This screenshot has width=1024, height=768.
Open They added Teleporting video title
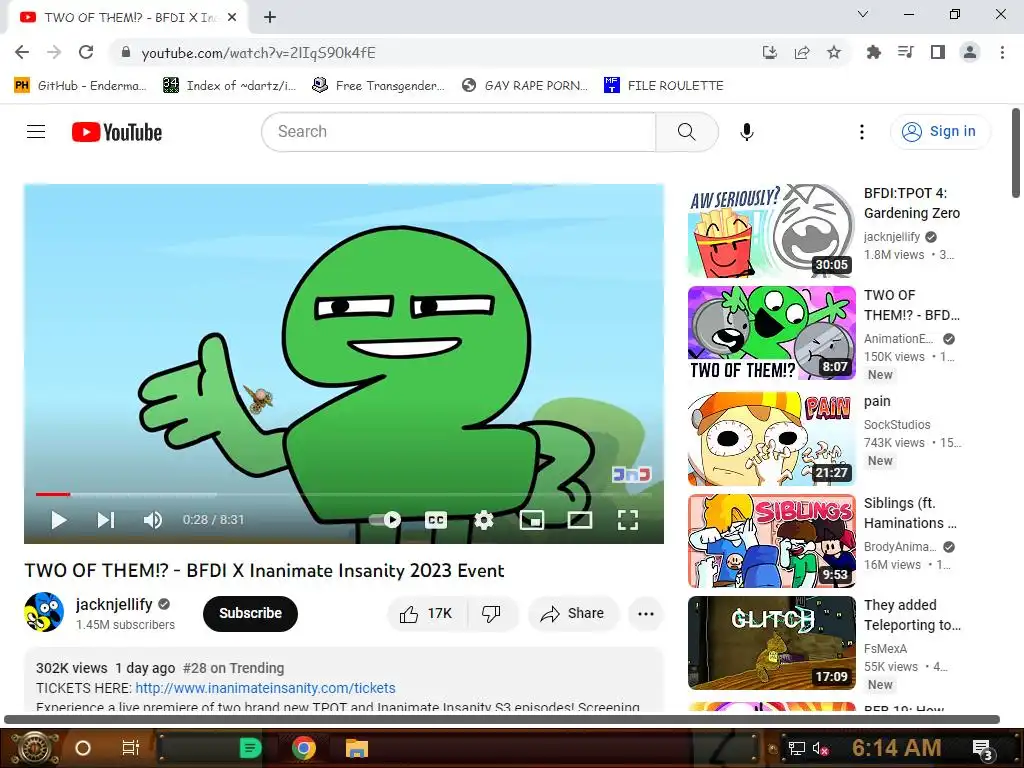912,615
